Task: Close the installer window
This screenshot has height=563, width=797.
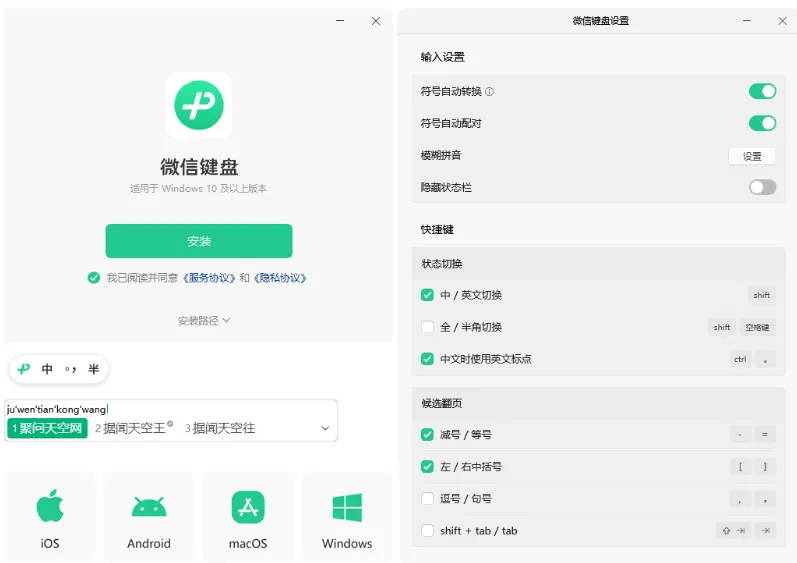Action: (x=376, y=21)
